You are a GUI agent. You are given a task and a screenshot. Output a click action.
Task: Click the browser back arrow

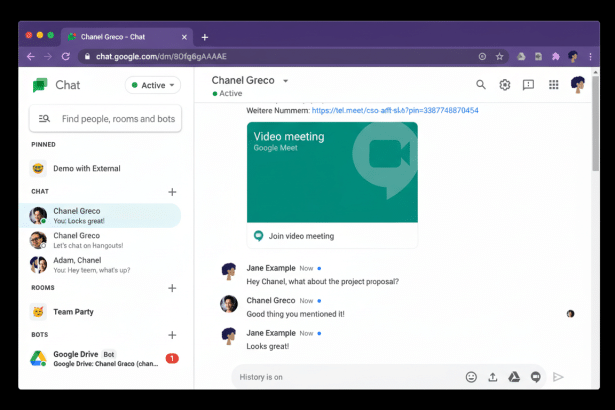(31, 56)
